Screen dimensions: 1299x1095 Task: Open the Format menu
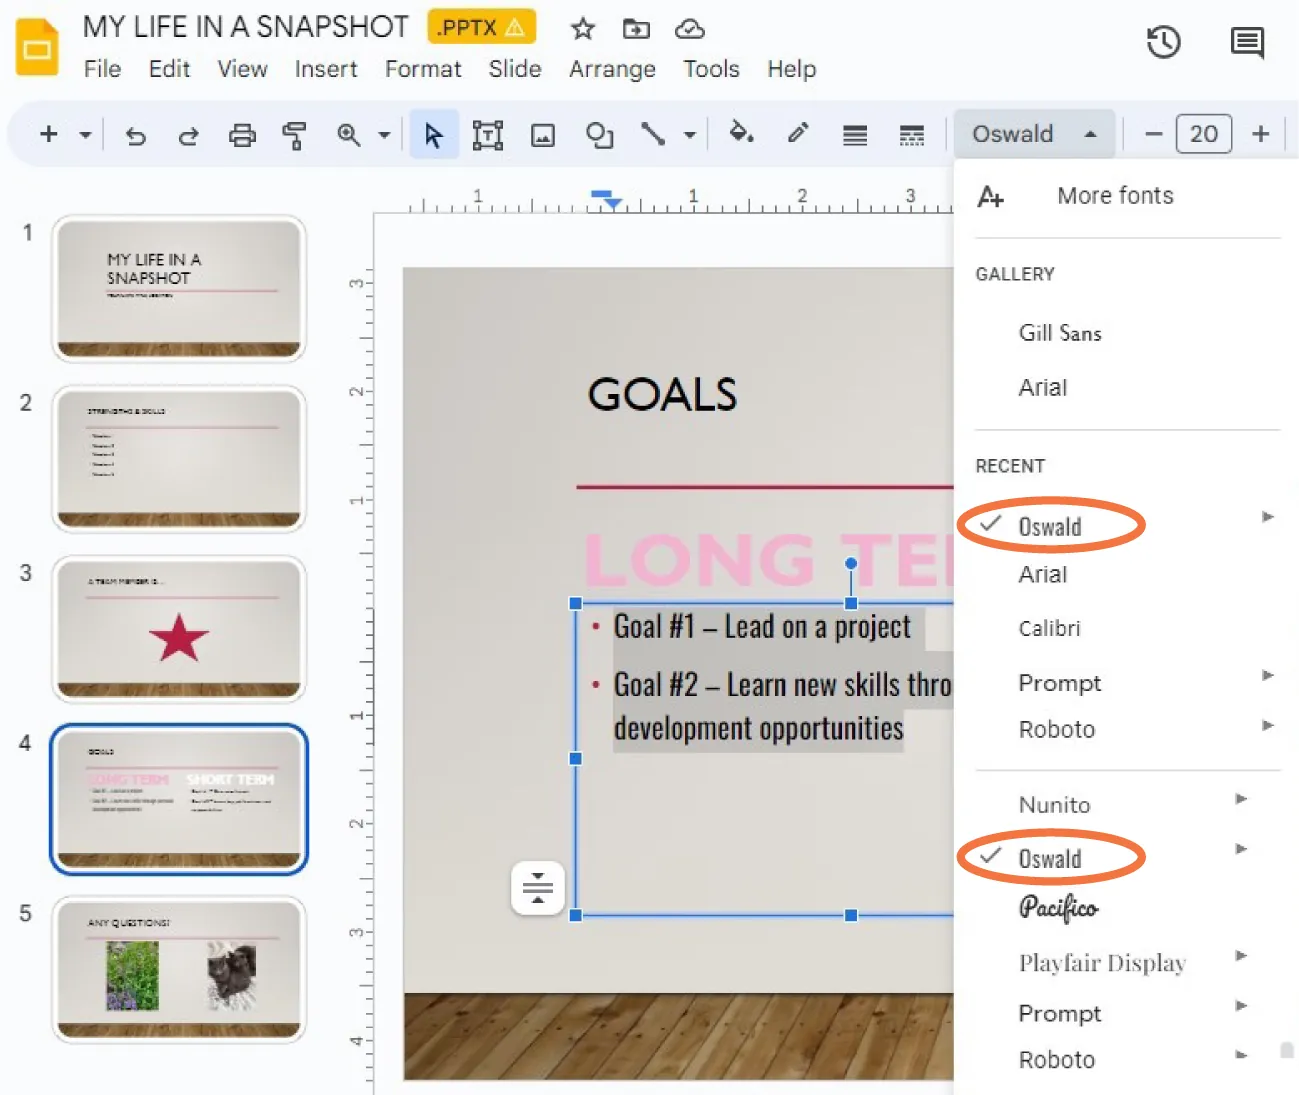click(422, 69)
